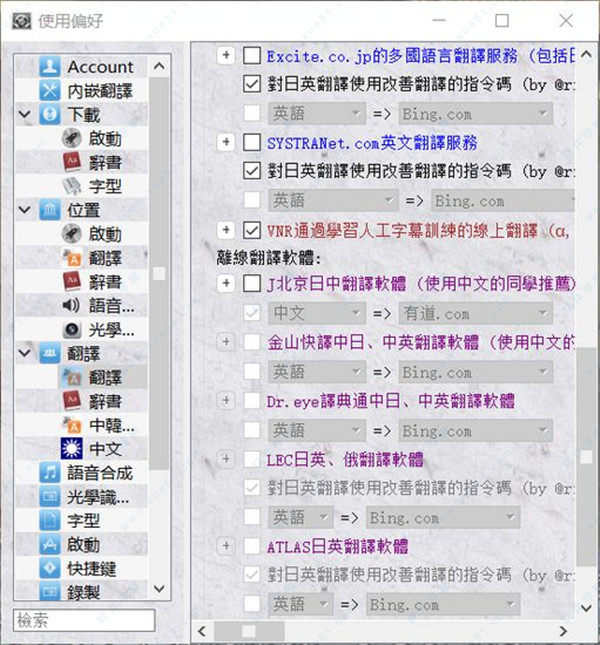The height and width of the screenshot is (645, 600).
Task: Expand plus button beside Excite.co.jp
Action: tap(226, 55)
